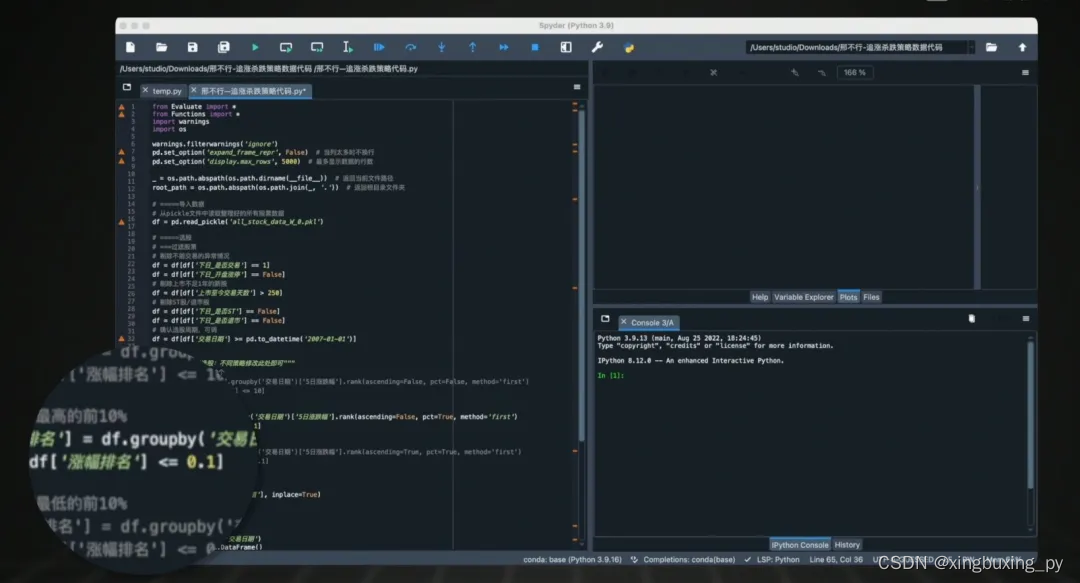Click the pd.read_pickle code line

tap(238, 222)
